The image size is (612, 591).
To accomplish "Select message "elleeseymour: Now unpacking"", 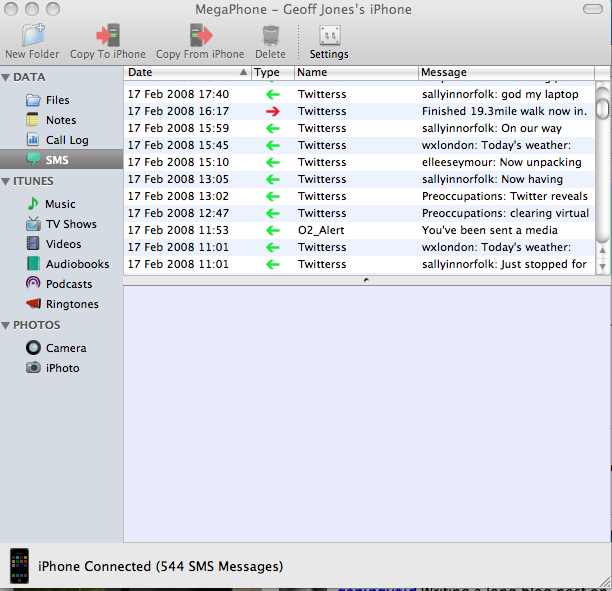I will (502, 162).
